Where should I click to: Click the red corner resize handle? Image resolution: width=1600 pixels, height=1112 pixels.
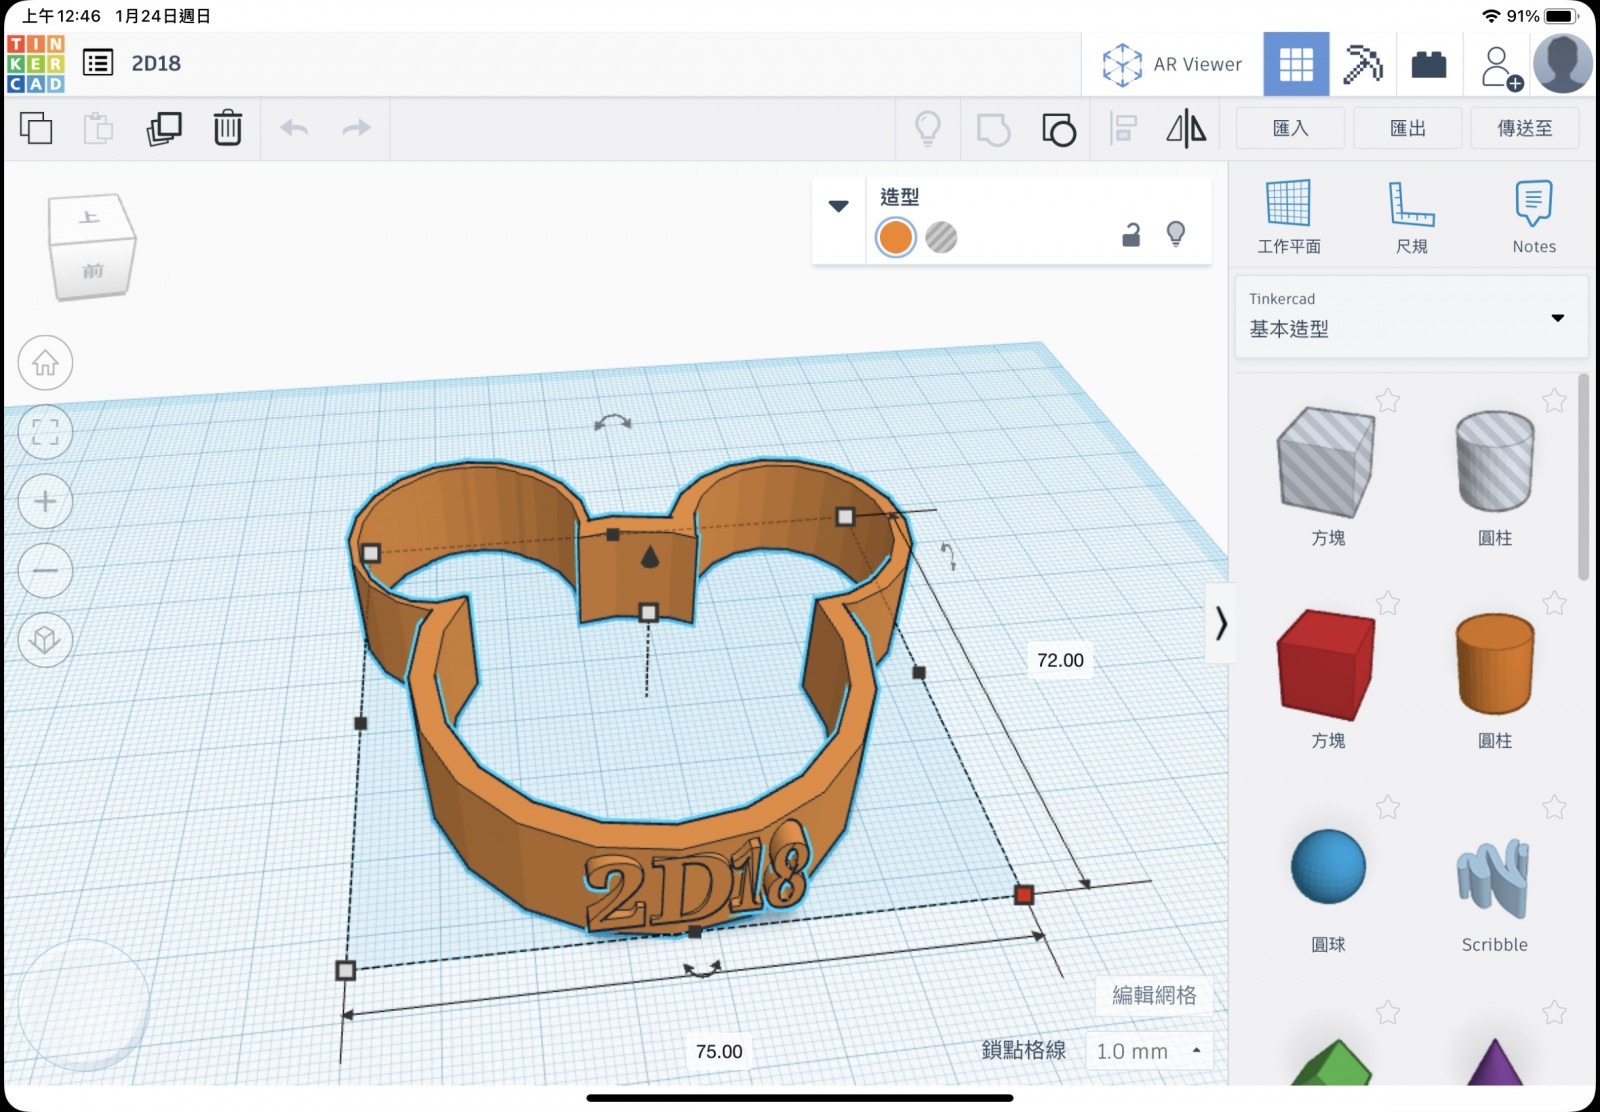(x=1024, y=895)
